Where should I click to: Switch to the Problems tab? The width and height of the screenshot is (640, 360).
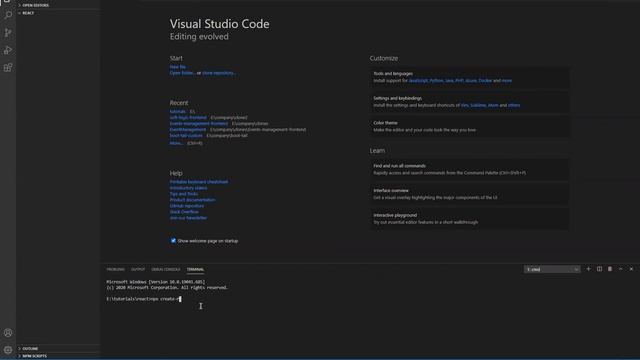[116, 269]
